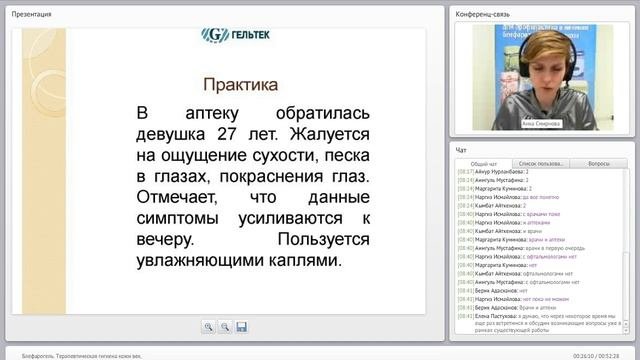The height and width of the screenshot is (360, 640).
Task: Click the chat scrollbar thumb
Action: coord(627,286)
